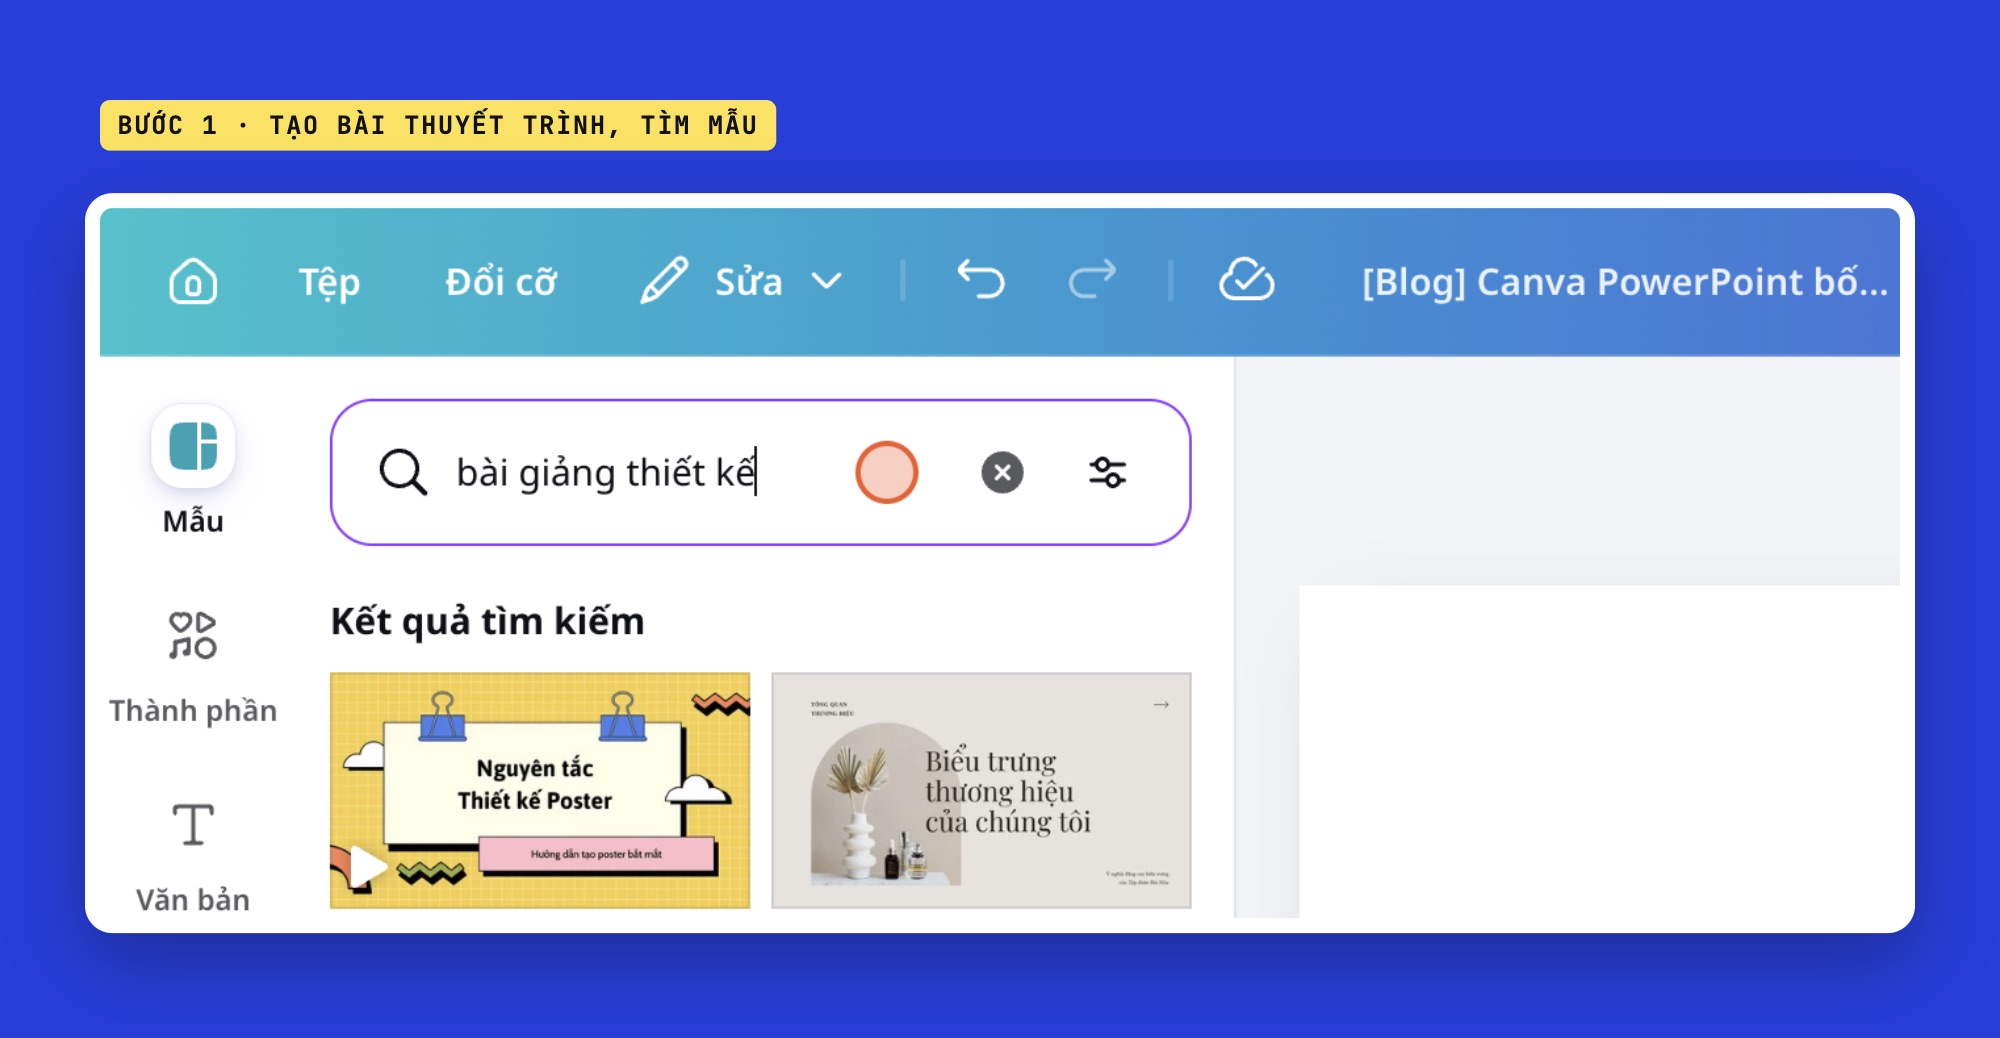Open the Văn bản text panel
Screen dimensions: 2000x1038
[193, 857]
